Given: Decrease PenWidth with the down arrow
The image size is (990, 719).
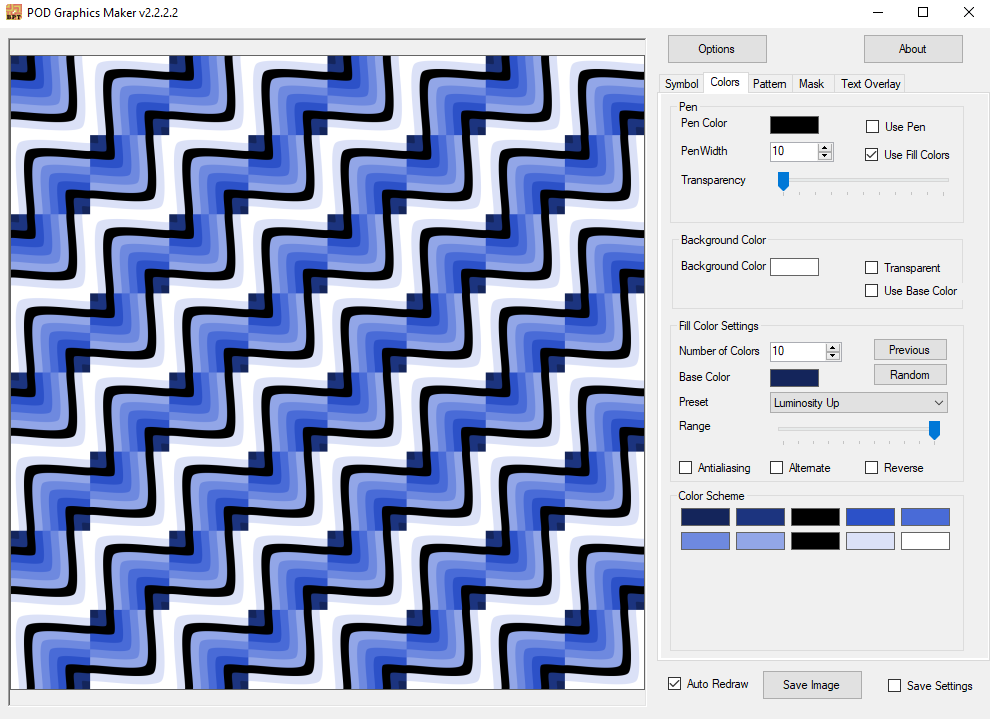Looking at the screenshot, I should point(825,156).
